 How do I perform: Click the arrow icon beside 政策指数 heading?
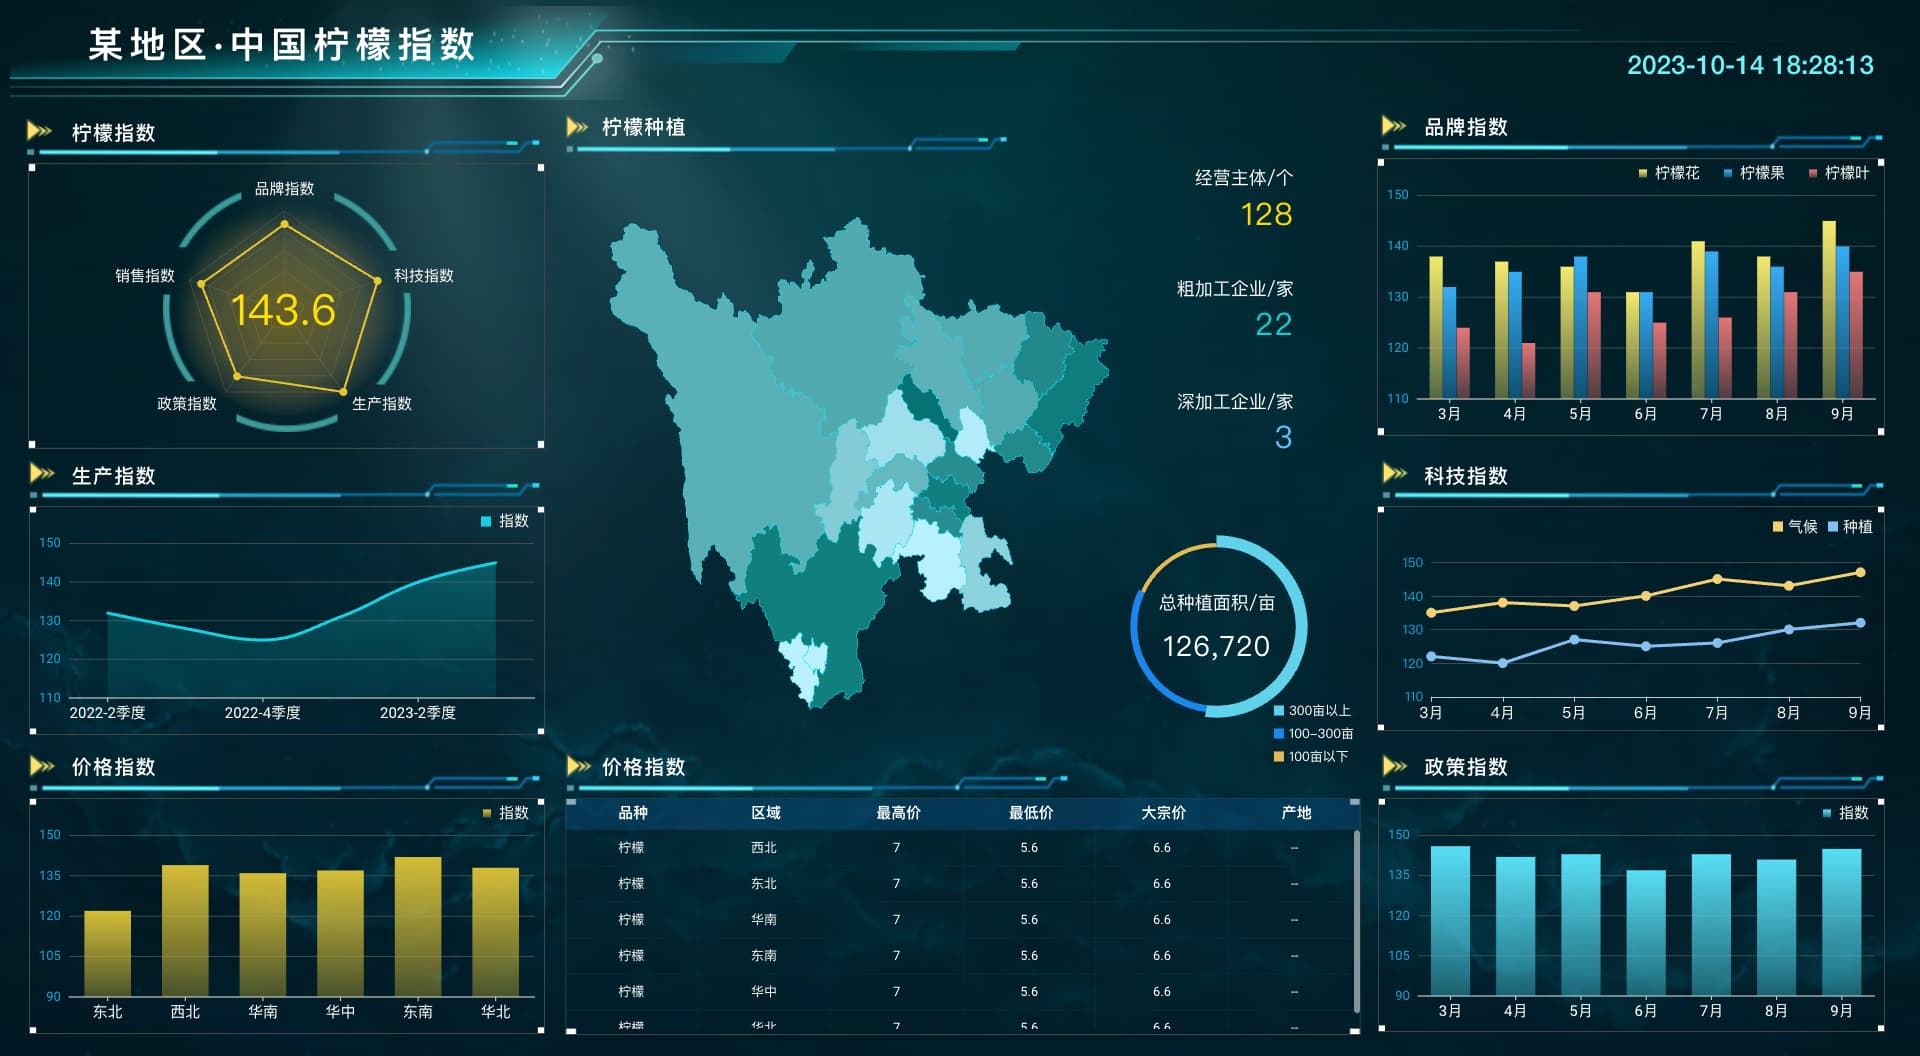click(1394, 766)
